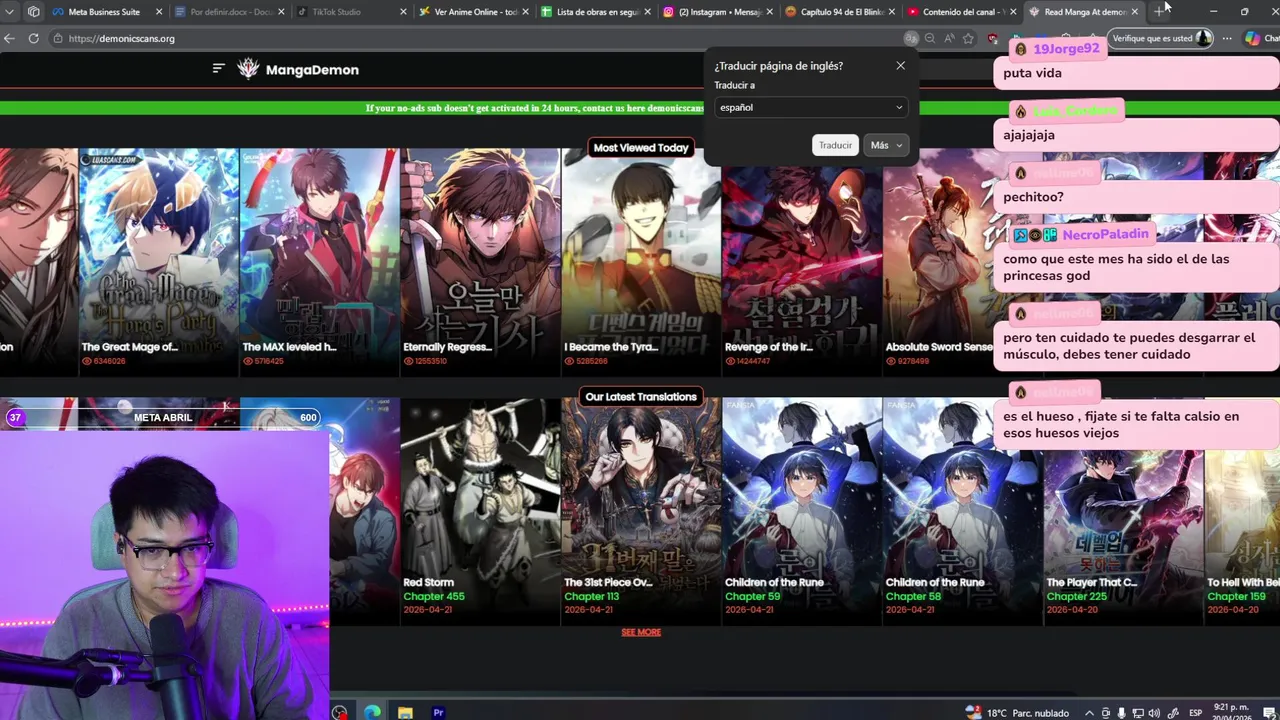Open Adobe Premiere Pro from taskbar
This screenshot has height=720, width=1280.
(438, 712)
